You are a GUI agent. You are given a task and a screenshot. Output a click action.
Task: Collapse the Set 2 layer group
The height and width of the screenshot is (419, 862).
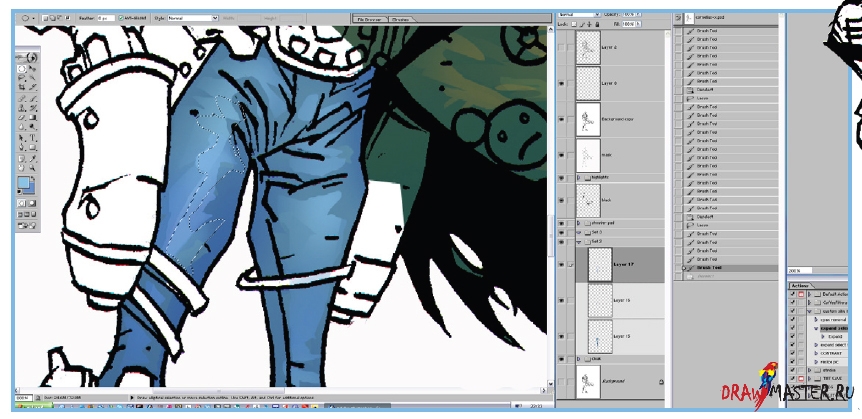578,241
